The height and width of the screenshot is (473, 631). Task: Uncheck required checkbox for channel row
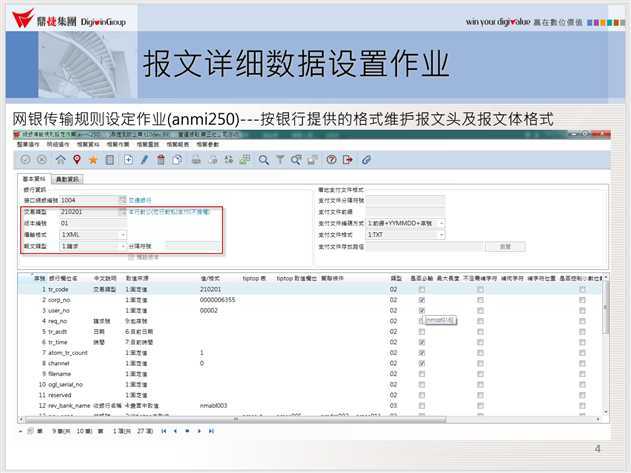click(x=422, y=363)
